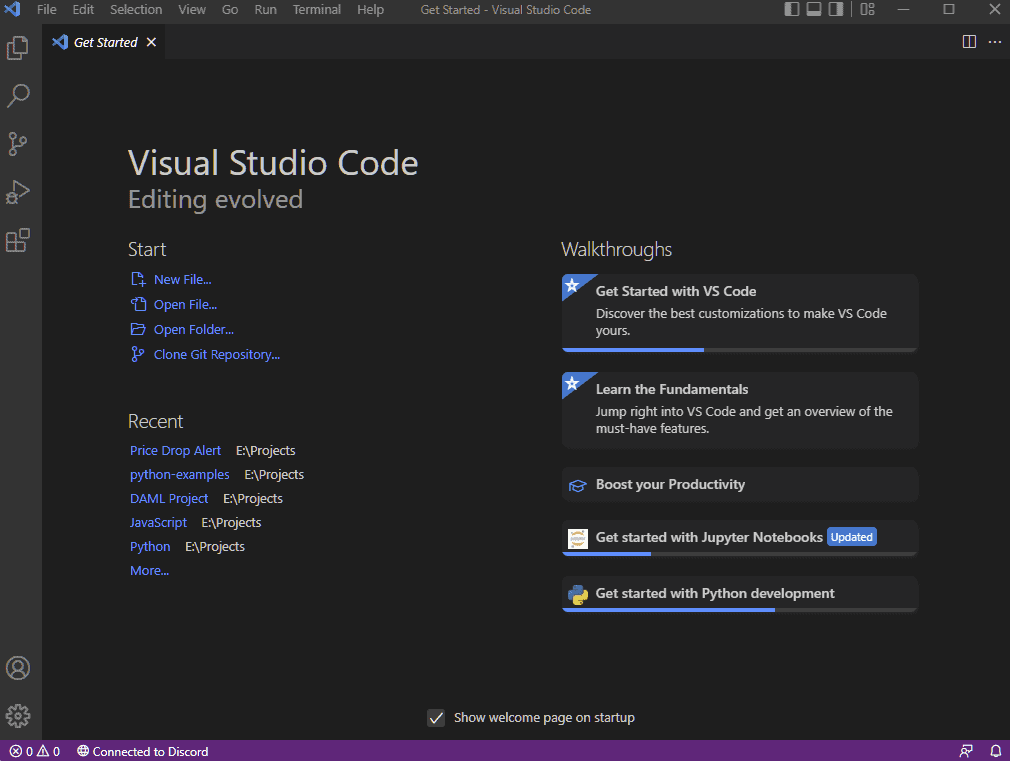This screenshot has height=761, width=1010.
Task: Click E:\Projects path next to Price Drop Alert
Action: 265,450
